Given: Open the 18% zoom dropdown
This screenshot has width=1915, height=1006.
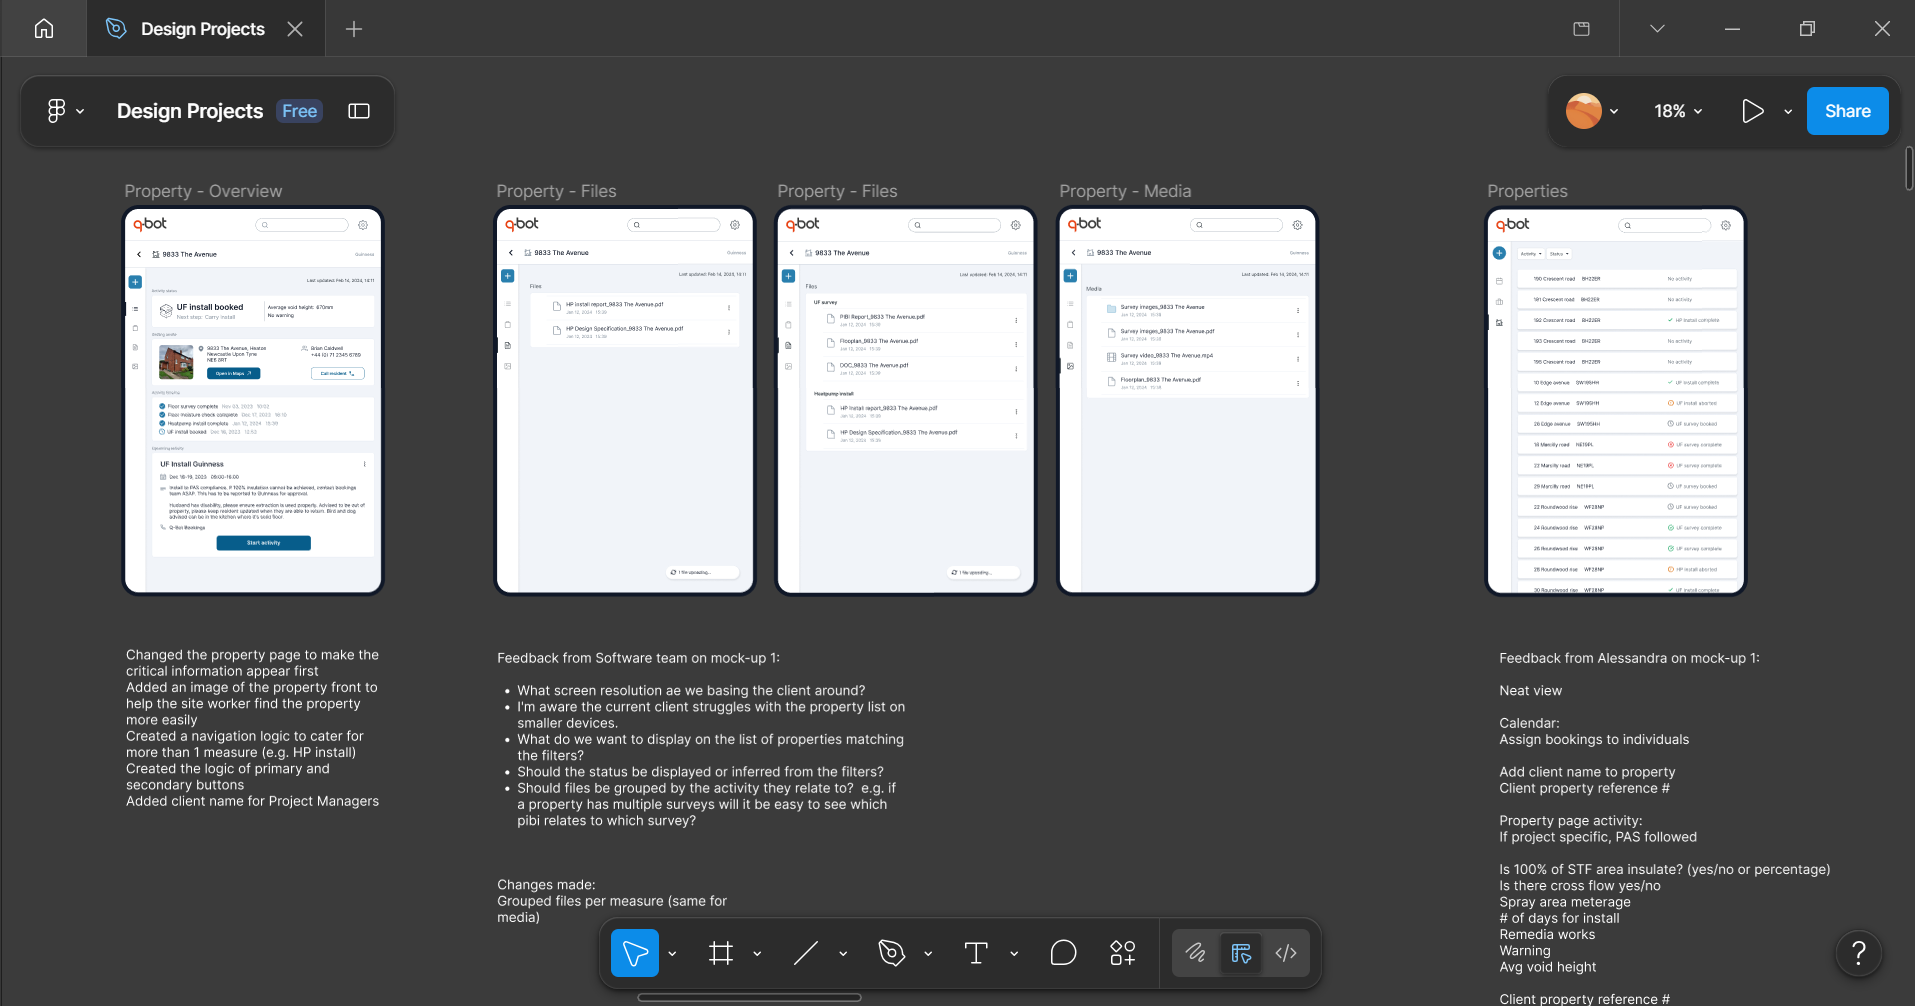Looking at the screenshot, I should pyautogui.click(x=1678, y=111).
